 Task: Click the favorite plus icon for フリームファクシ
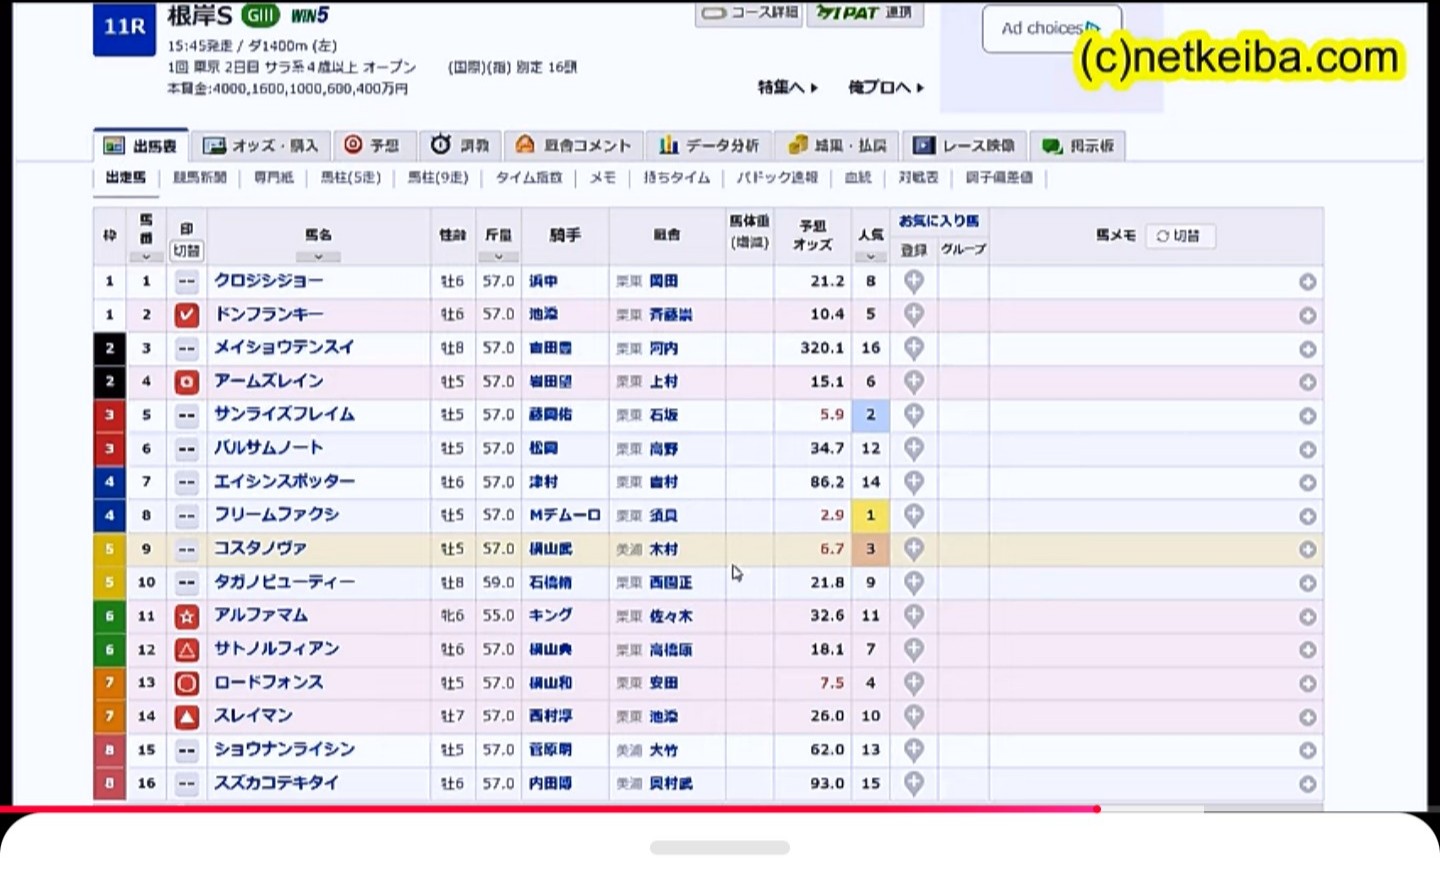click(x=913, y=516)
